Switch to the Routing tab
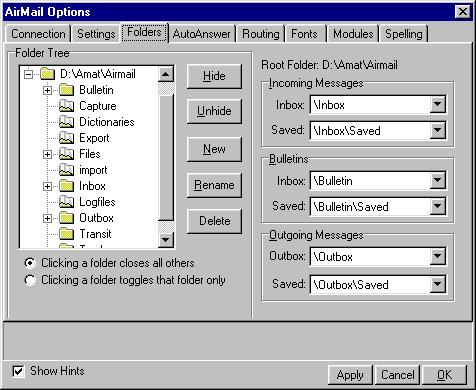The width and height of the screenshot is (476, 390). [261, 34]
